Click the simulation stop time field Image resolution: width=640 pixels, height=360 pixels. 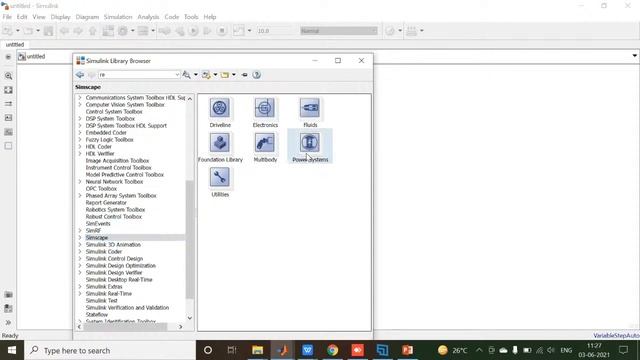[275, 31]
